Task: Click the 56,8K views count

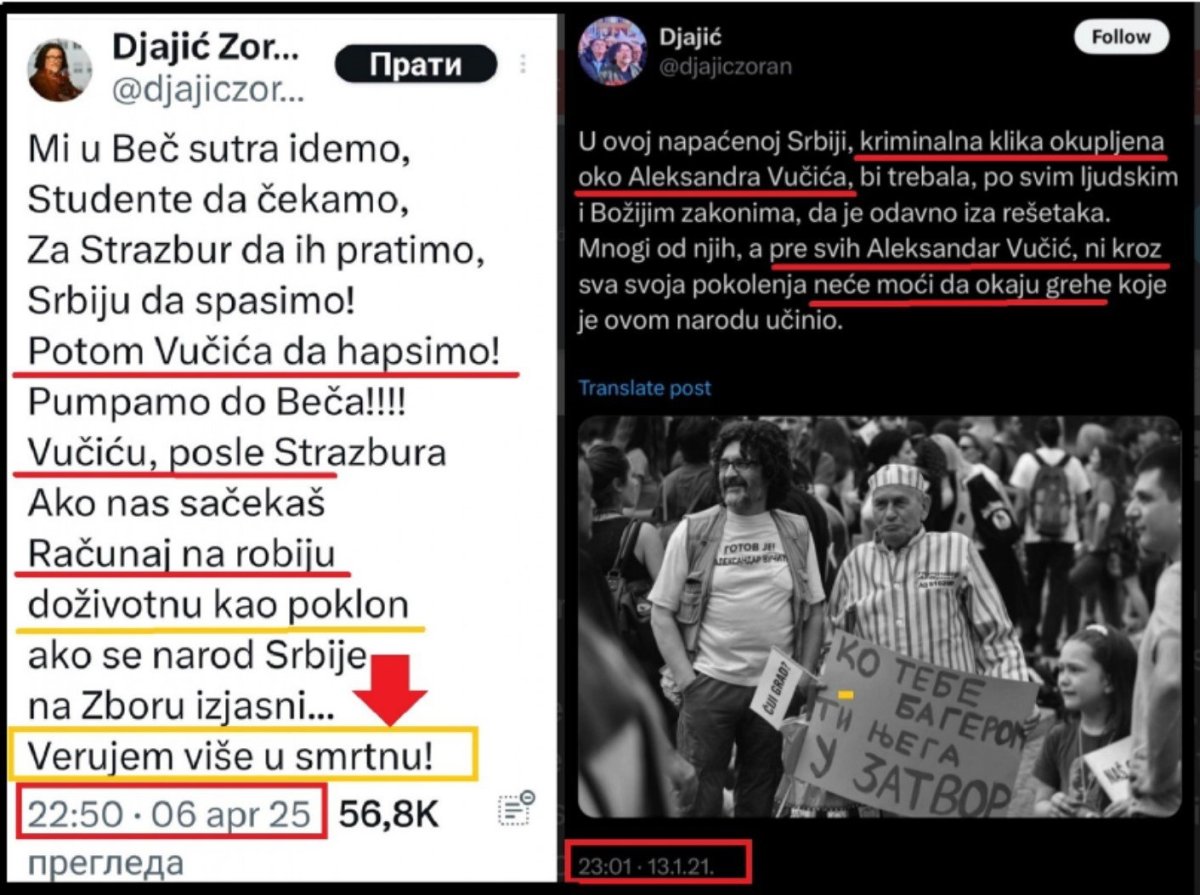Action: pos(389,814)
